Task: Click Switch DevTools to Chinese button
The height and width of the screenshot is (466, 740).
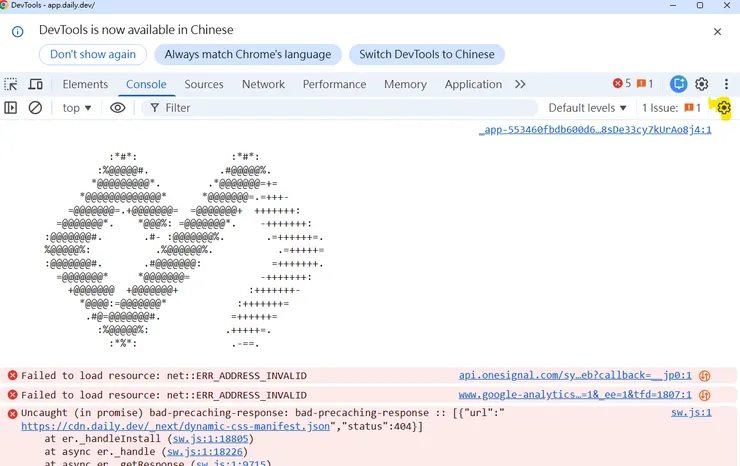Action: 427,54
